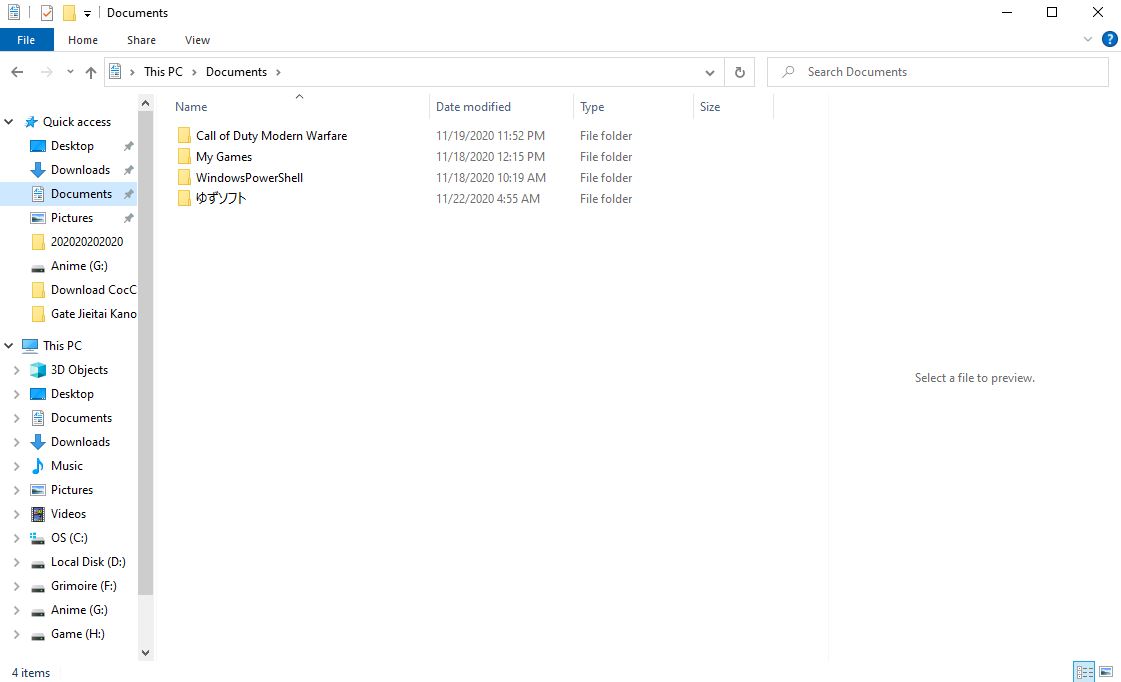Image resolution: width=1121 pixels, height=682 pixels.
Task: Open the File menu
Action: 26,40
